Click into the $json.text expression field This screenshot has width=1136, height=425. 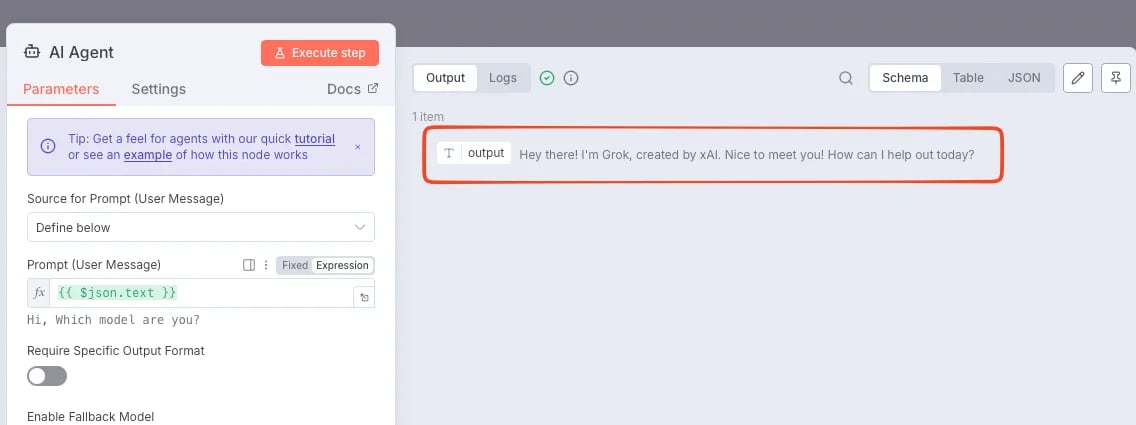tap(201, 293)
